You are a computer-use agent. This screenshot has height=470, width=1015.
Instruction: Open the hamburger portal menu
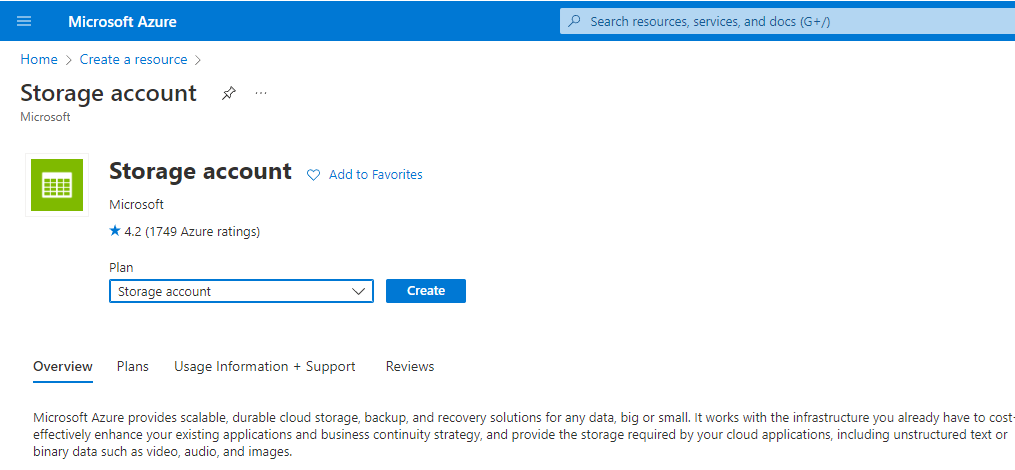pos(24,21)
